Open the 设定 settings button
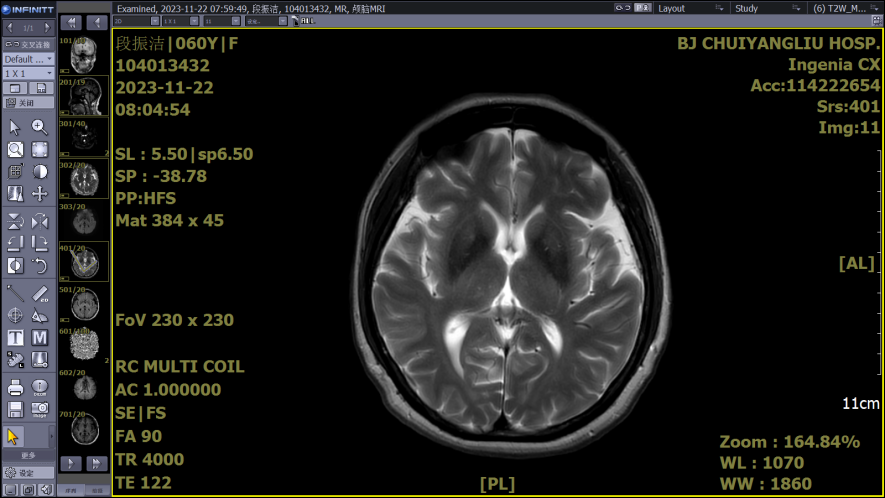 (x=27, y=473)
